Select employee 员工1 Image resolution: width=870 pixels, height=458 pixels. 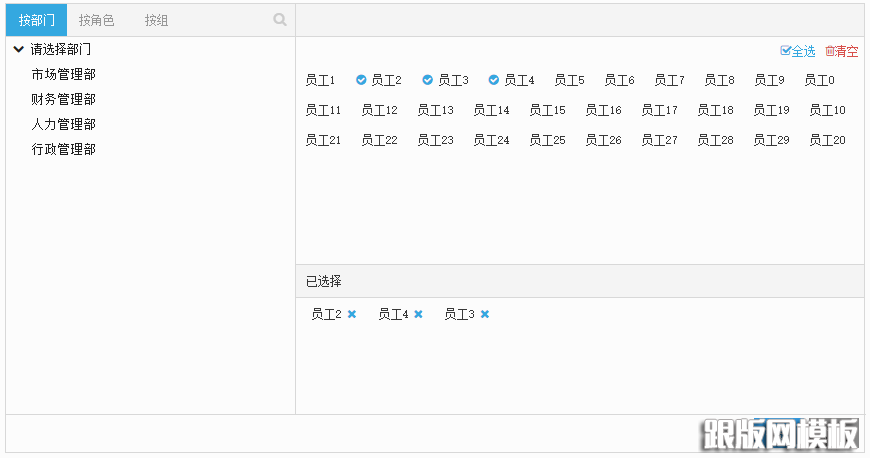click(320, 80)
